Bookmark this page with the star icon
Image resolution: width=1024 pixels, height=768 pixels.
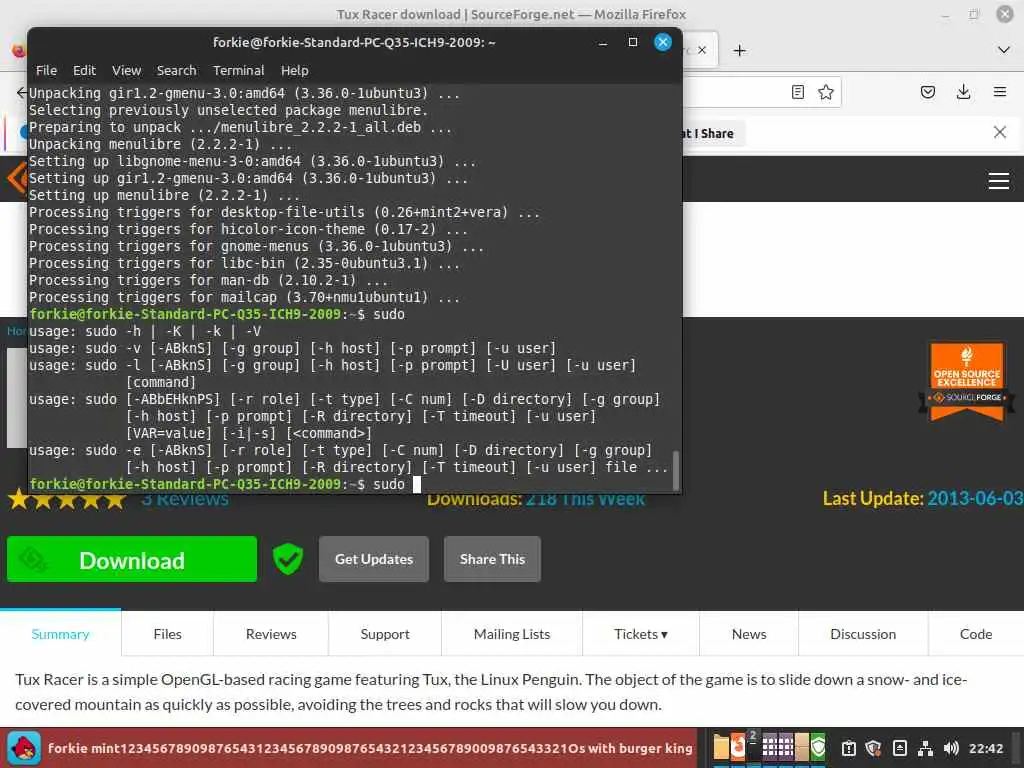(x=825, y=92)
